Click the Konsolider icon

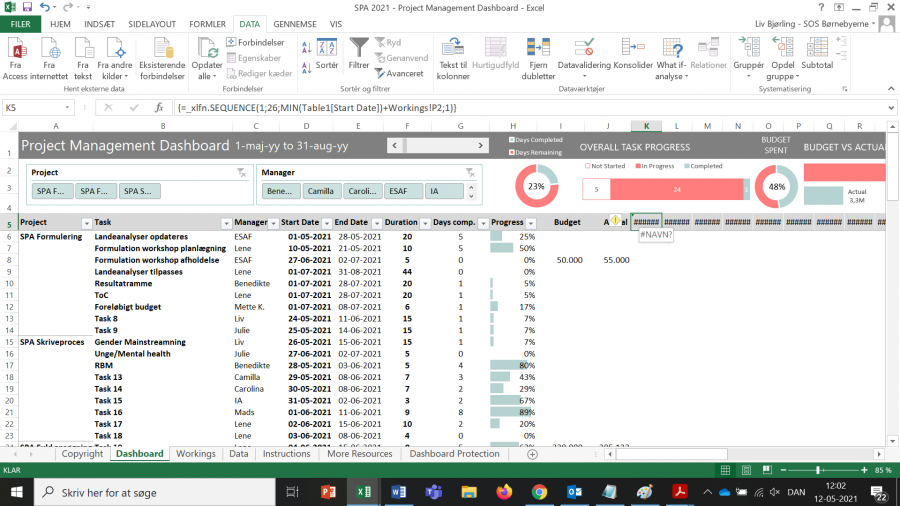(x=633, y=48)
